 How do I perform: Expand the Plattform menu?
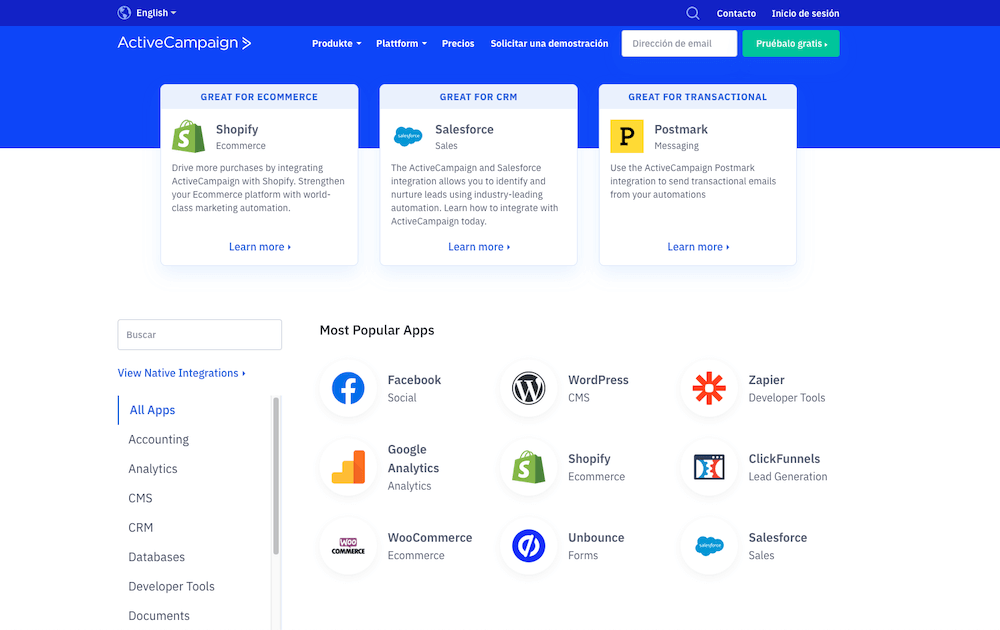click(x=401, y=43)
